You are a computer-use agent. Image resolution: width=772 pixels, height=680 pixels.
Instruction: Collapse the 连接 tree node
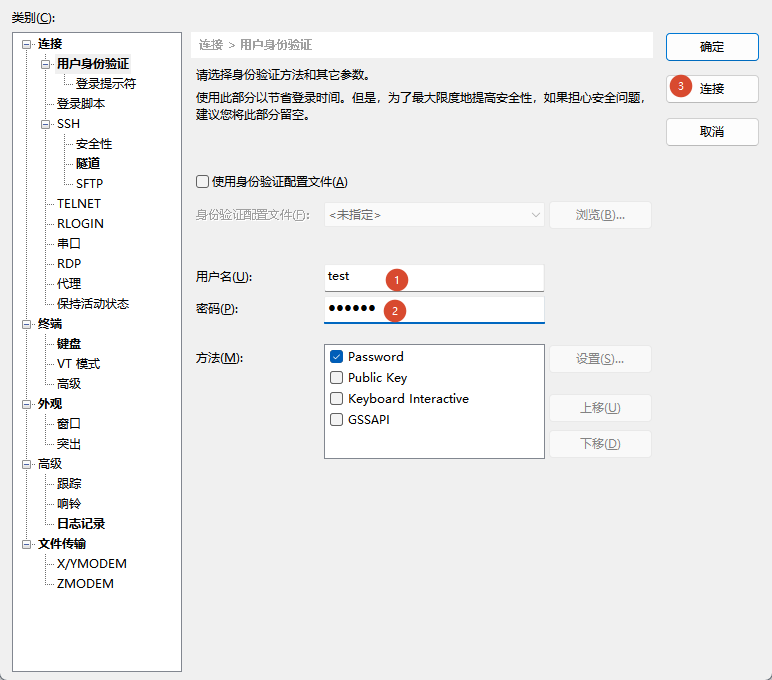(x=26, y=44)
